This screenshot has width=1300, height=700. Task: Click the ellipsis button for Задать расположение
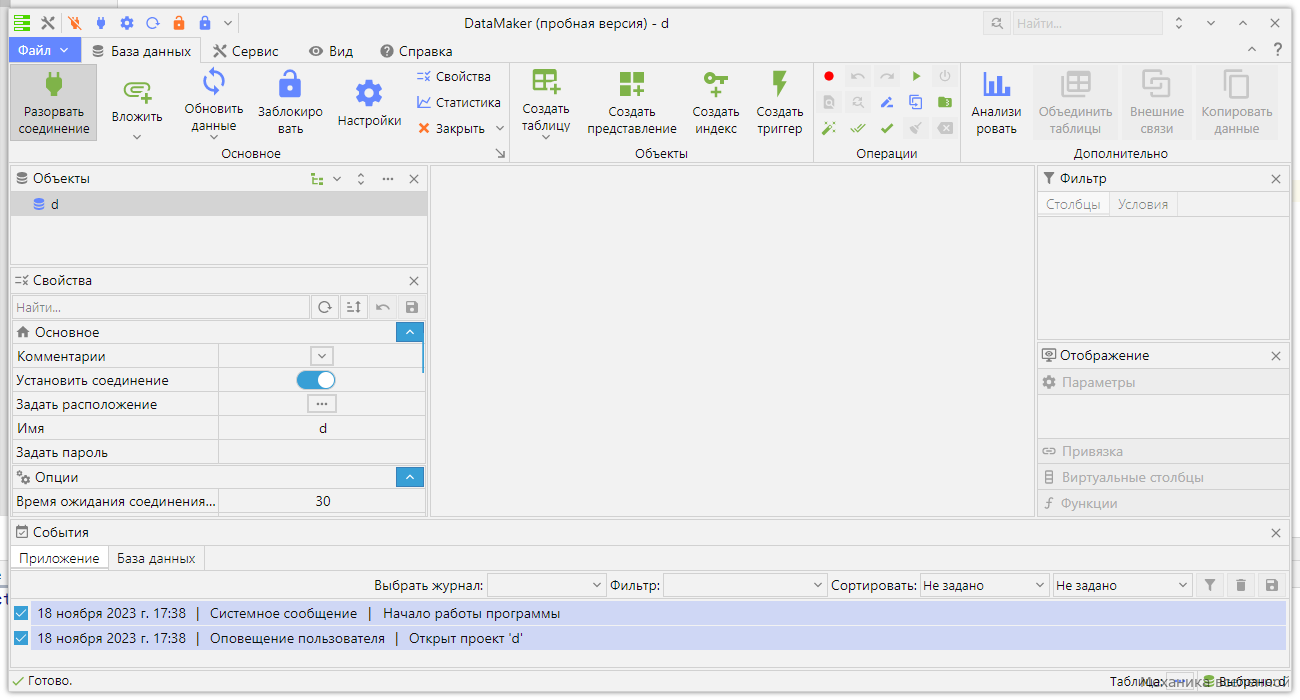point(321,404)
